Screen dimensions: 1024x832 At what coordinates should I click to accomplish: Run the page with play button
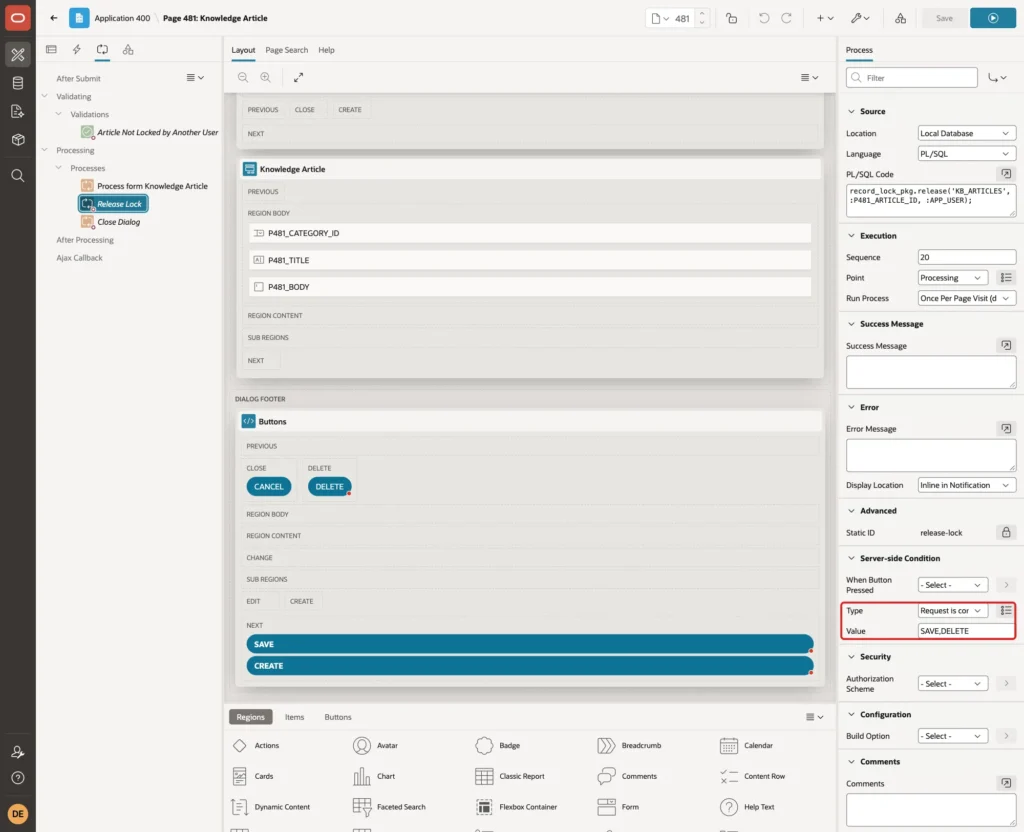(993, 18)
